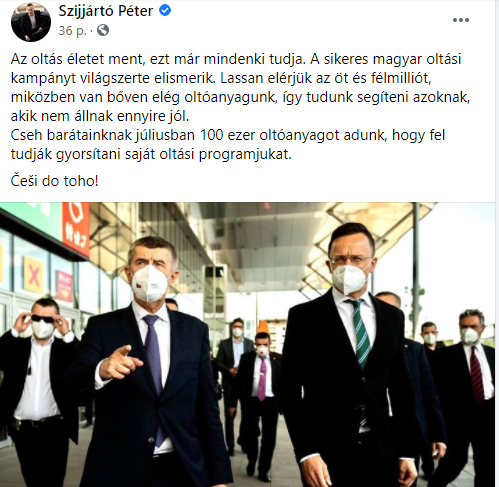Click the text 'akik nem állnak ennyire jól.'
This screenshot has height=487, width=499.
tap(100, 116)
